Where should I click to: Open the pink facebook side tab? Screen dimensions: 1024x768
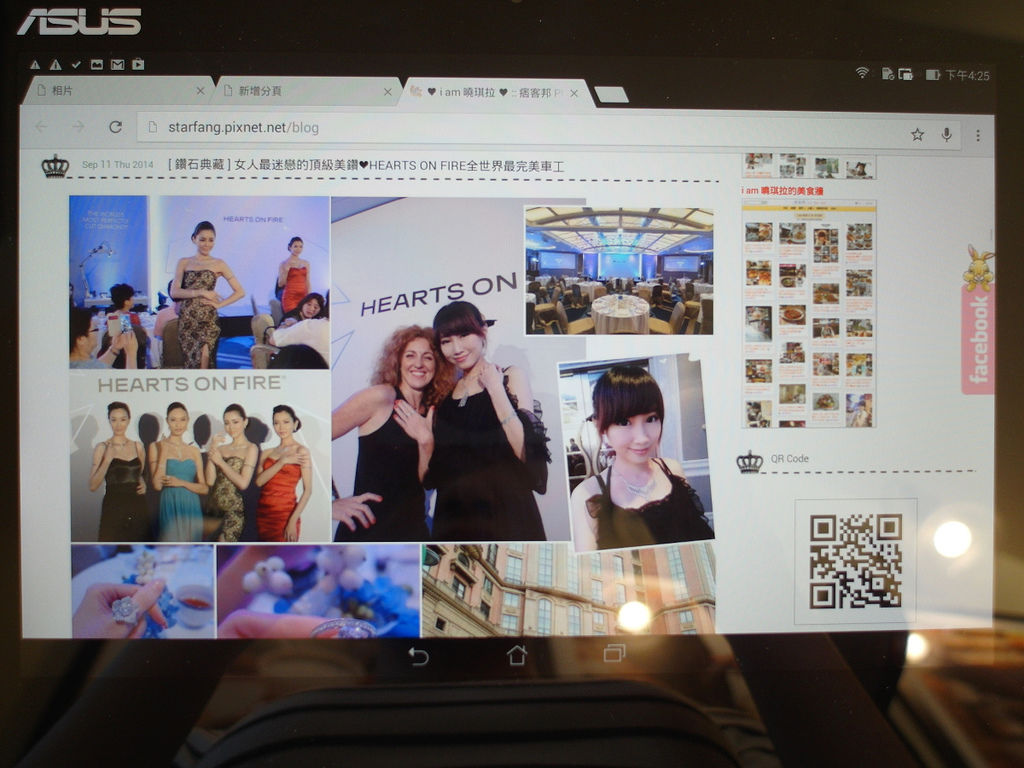pos(978,339)
